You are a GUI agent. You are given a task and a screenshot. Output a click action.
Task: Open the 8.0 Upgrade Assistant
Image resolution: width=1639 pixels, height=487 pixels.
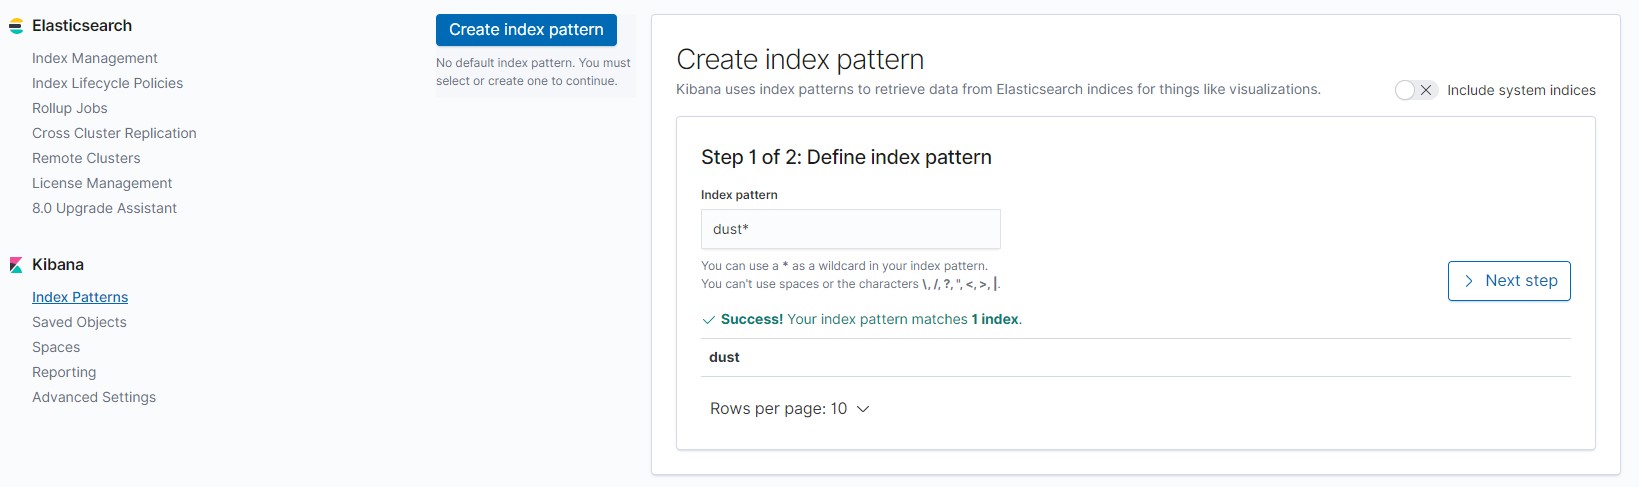point(104,208)
